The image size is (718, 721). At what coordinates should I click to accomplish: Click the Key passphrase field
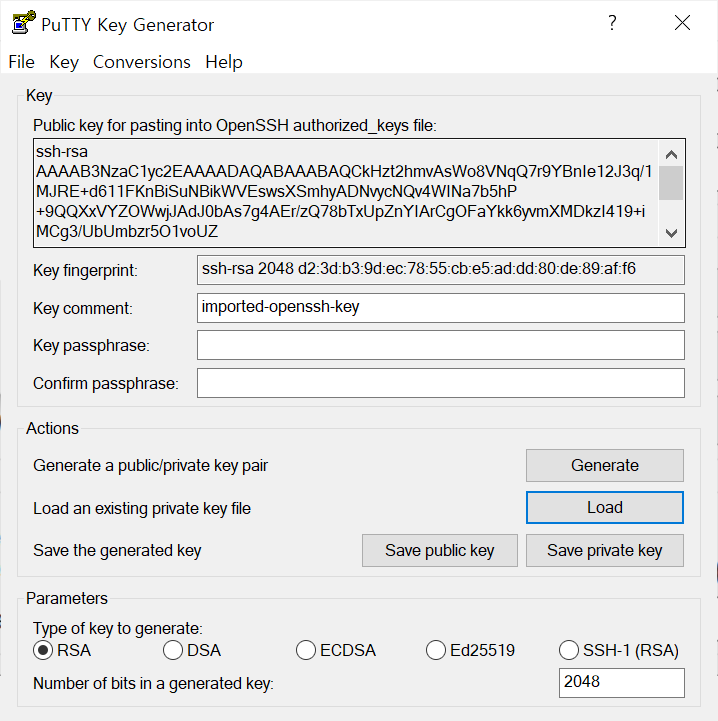point(441,345)
